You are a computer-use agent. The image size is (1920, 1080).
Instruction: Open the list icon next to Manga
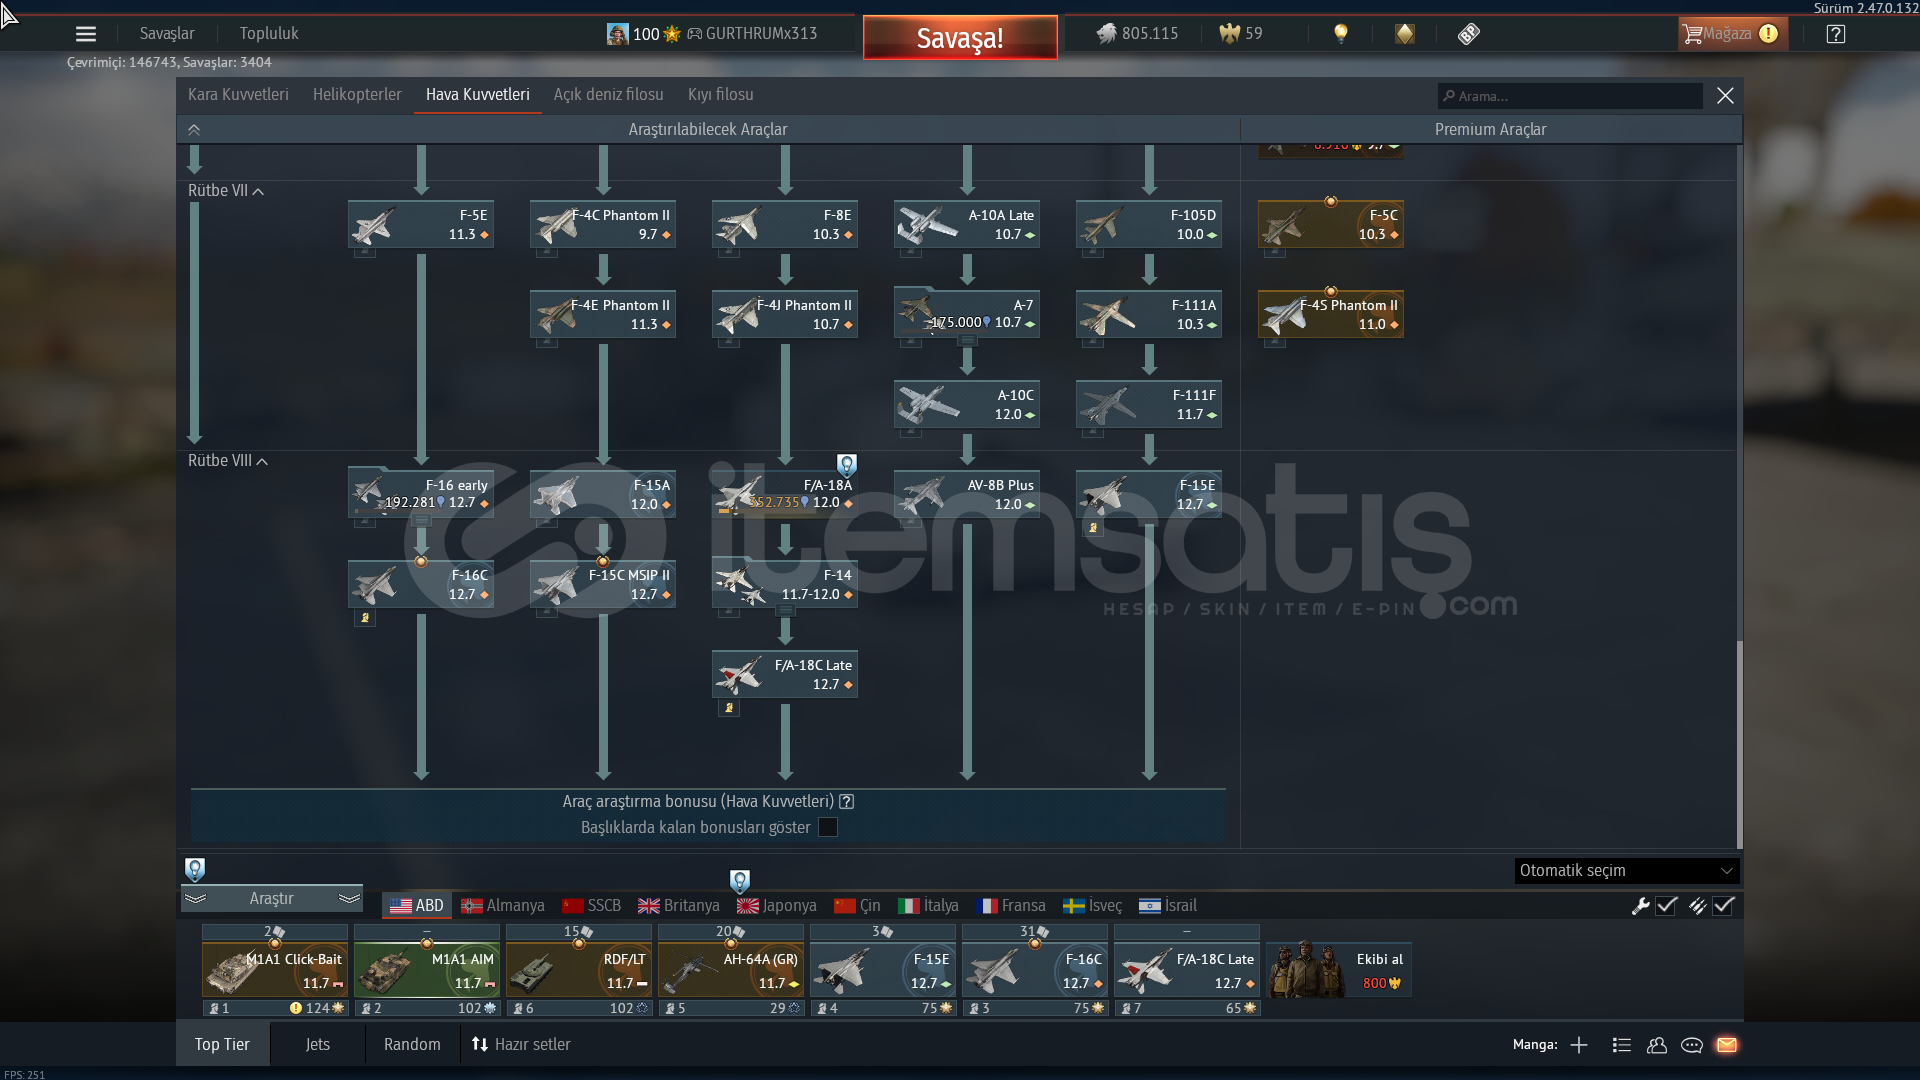click(x=1622, y=1045)
